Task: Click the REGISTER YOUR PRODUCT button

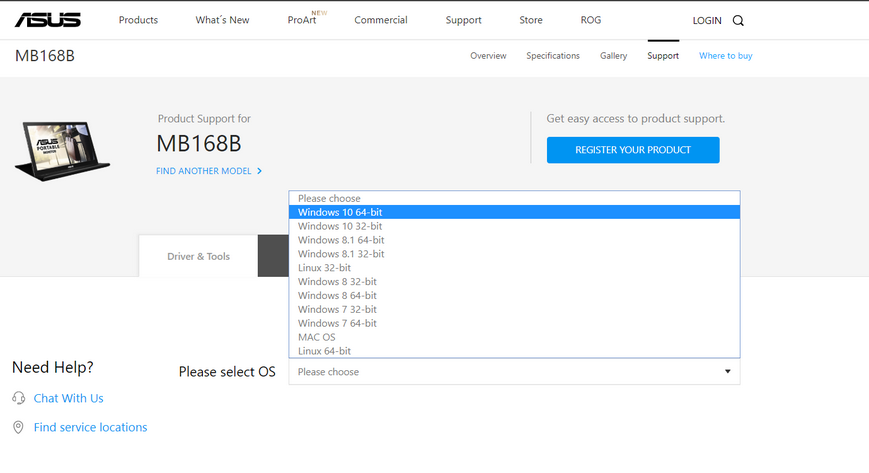Action: point(633,150)
